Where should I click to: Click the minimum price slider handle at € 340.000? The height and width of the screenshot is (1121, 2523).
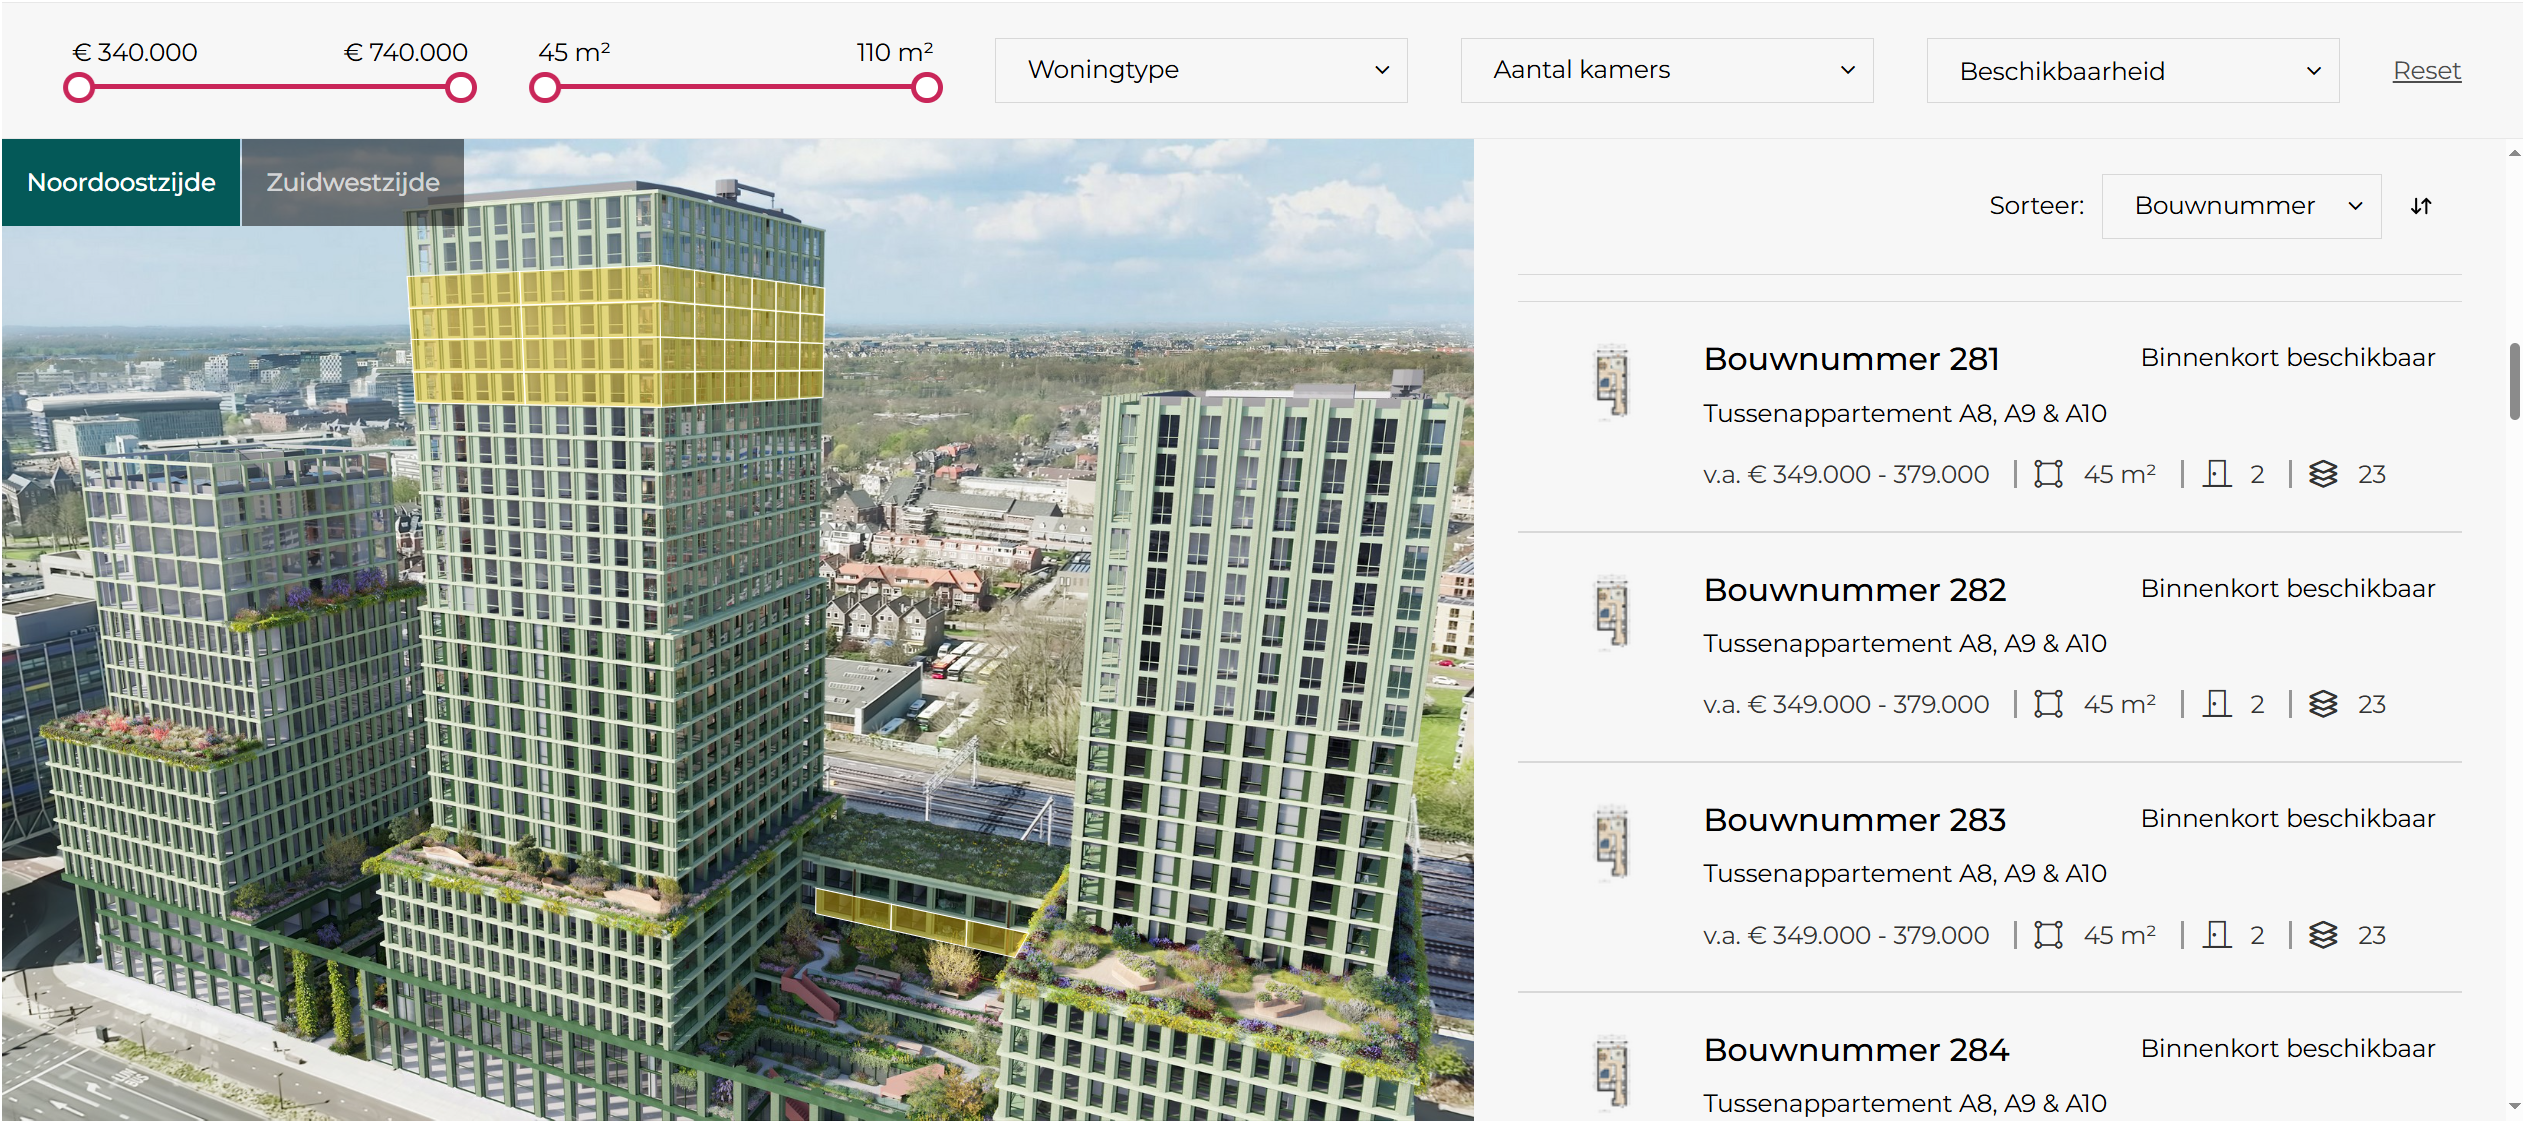click(79, 88)
